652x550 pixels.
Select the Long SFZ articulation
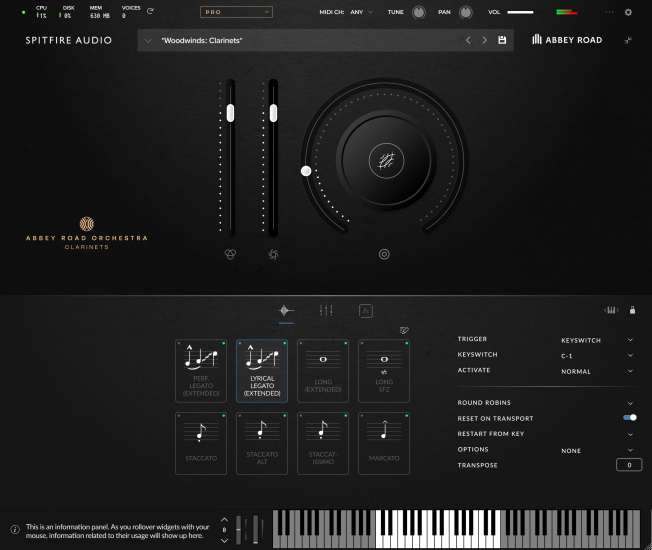(384, 371)
